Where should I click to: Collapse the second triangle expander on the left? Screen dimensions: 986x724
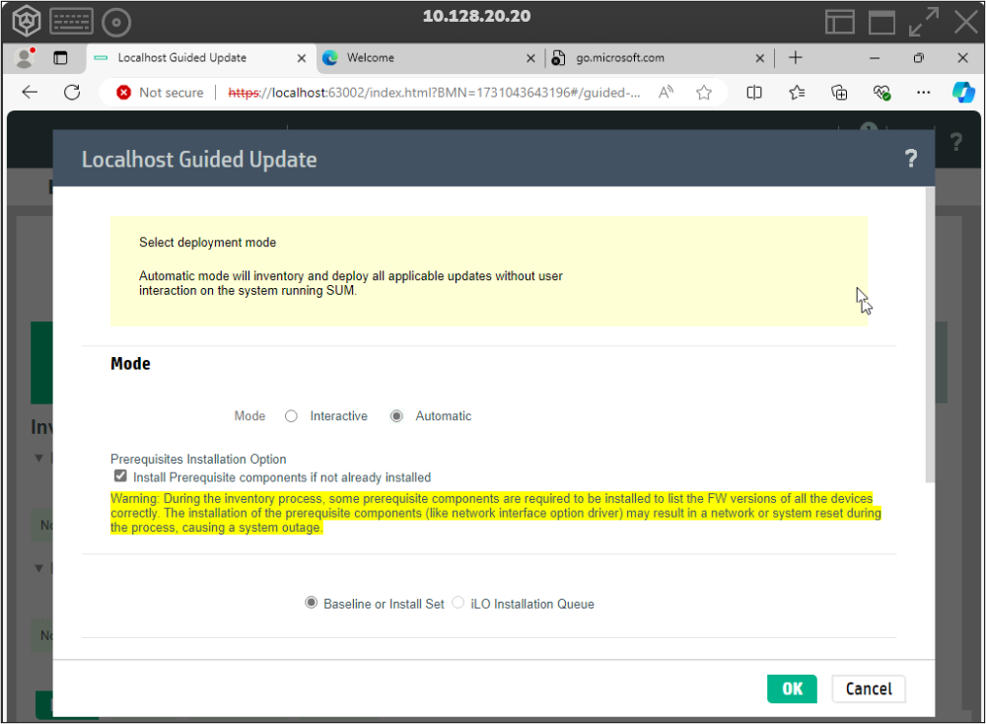[38, 568]
